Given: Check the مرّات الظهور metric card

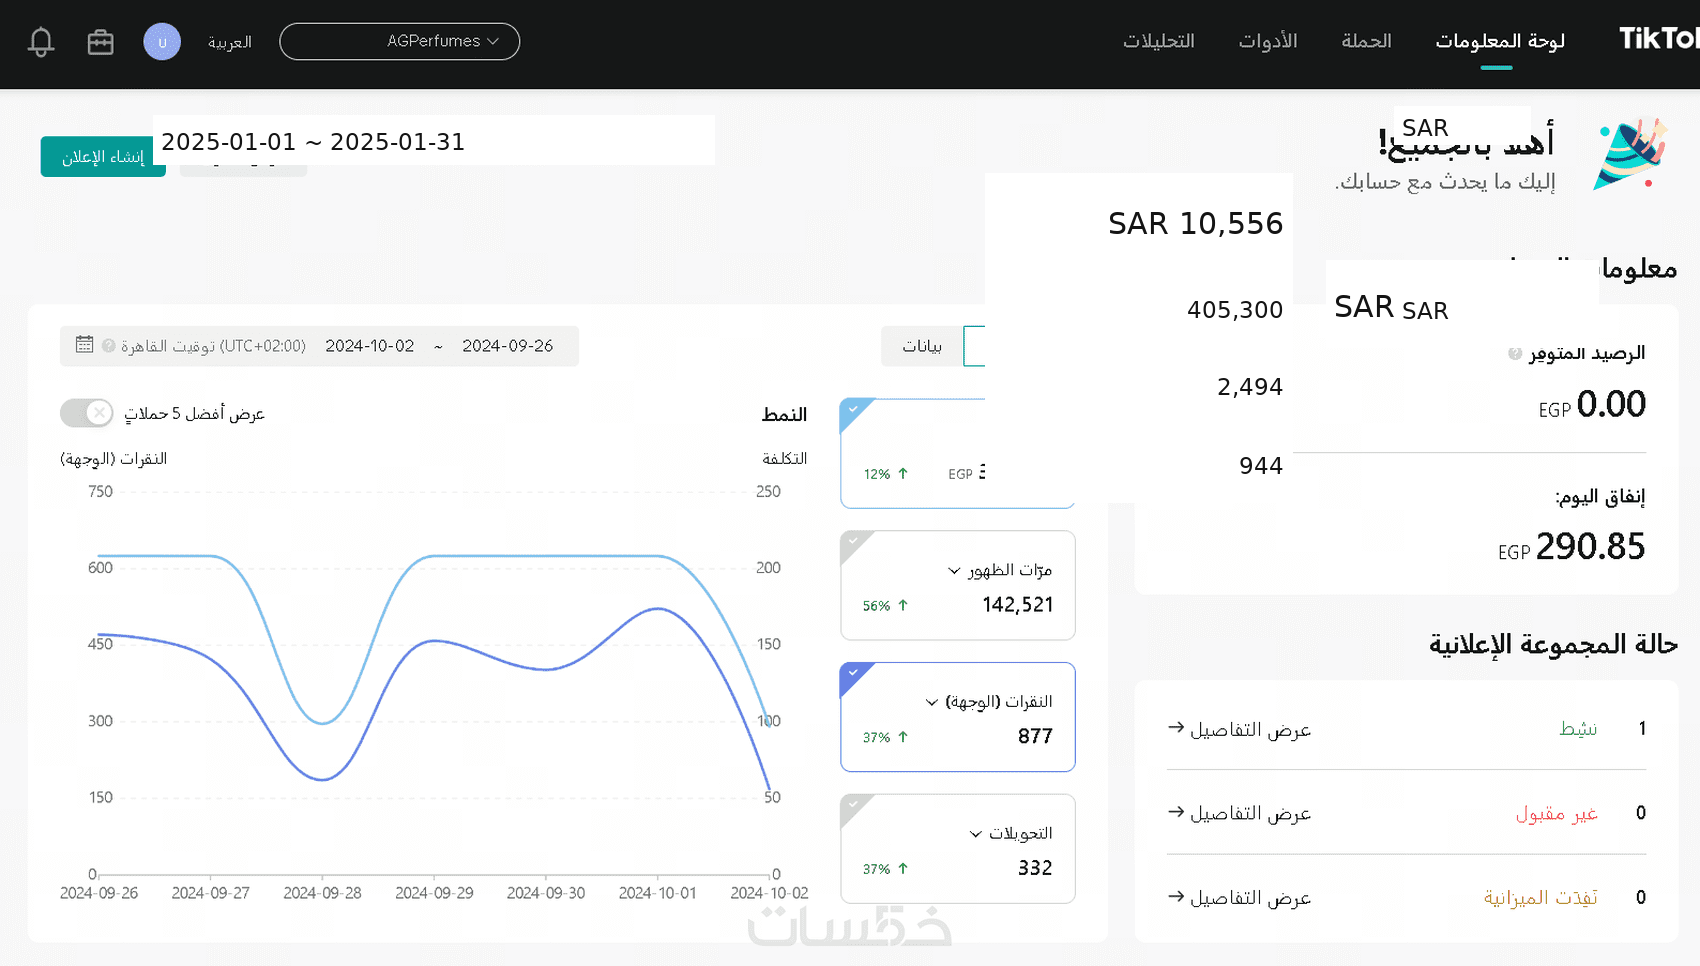Looking at the screenshot, I should 853,542.
